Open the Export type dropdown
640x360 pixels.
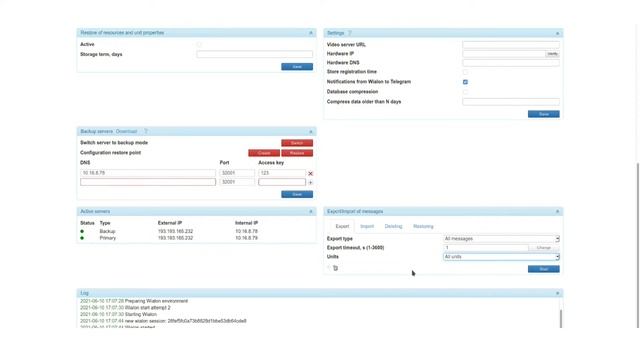coord(501,239)
